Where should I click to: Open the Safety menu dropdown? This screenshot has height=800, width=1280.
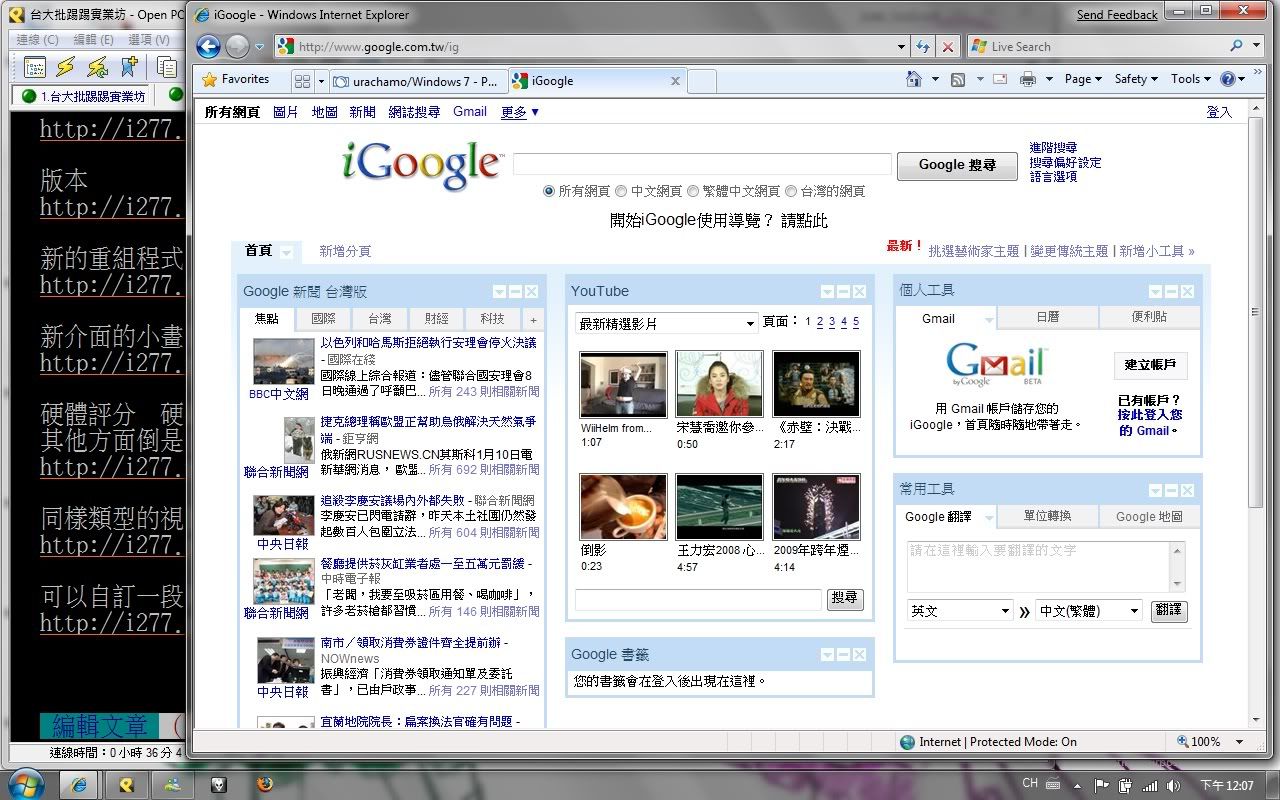pyautogui.click(x=1136, y=79)
